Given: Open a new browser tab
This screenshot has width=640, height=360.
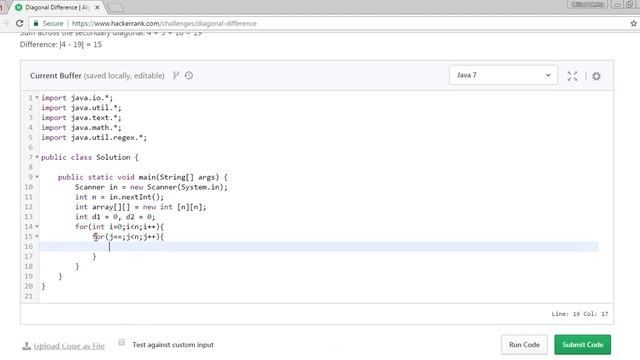Looking at the screenshot, I should click(x=116, y=7).
